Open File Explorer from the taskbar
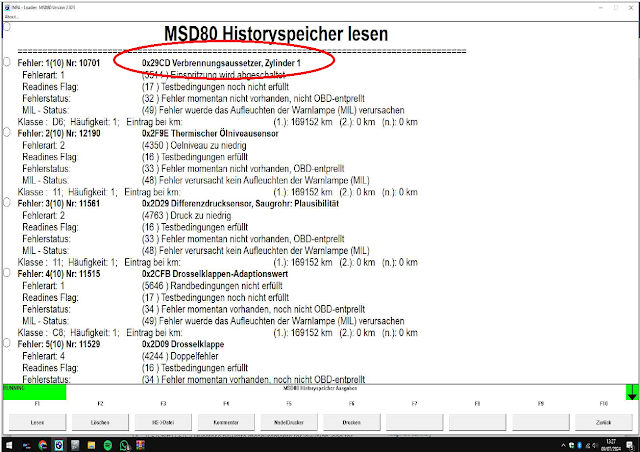This screenshot has width=640, height=452. (x=91, y=445)
